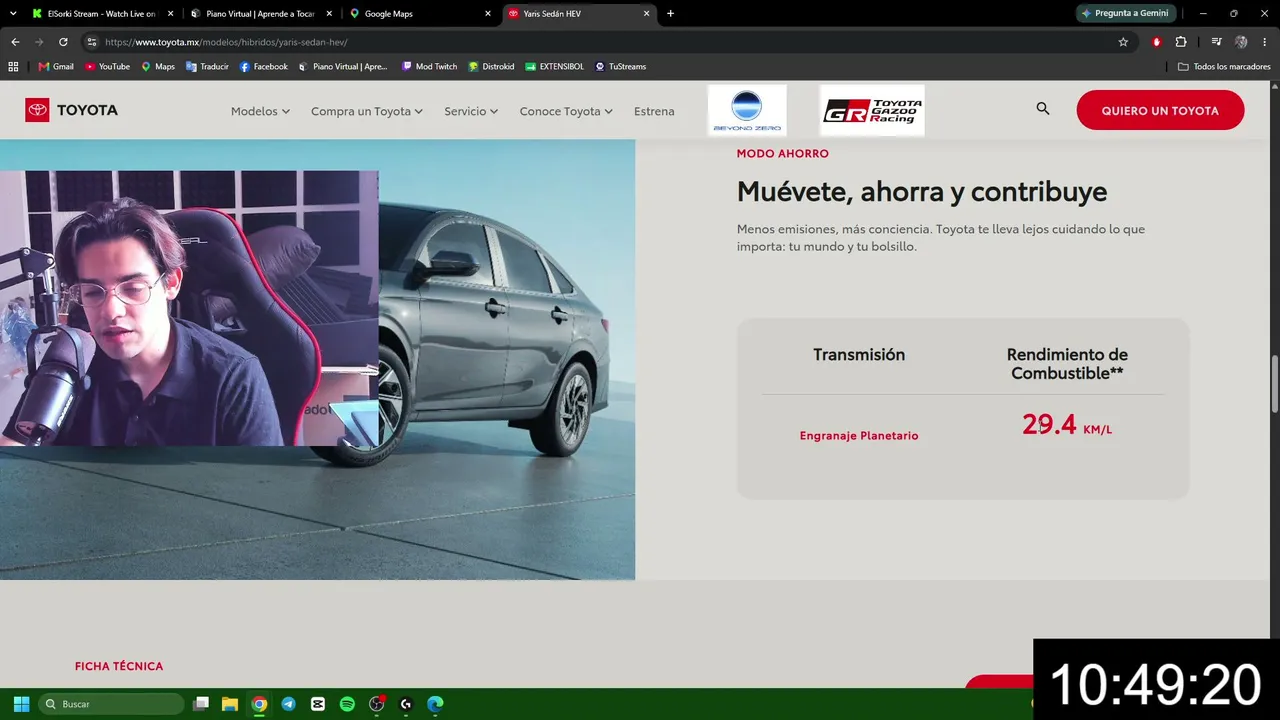This screenshot has height=720, width=1280.
Task: Open the TuStreams bookmark
Action: point(620,67)
